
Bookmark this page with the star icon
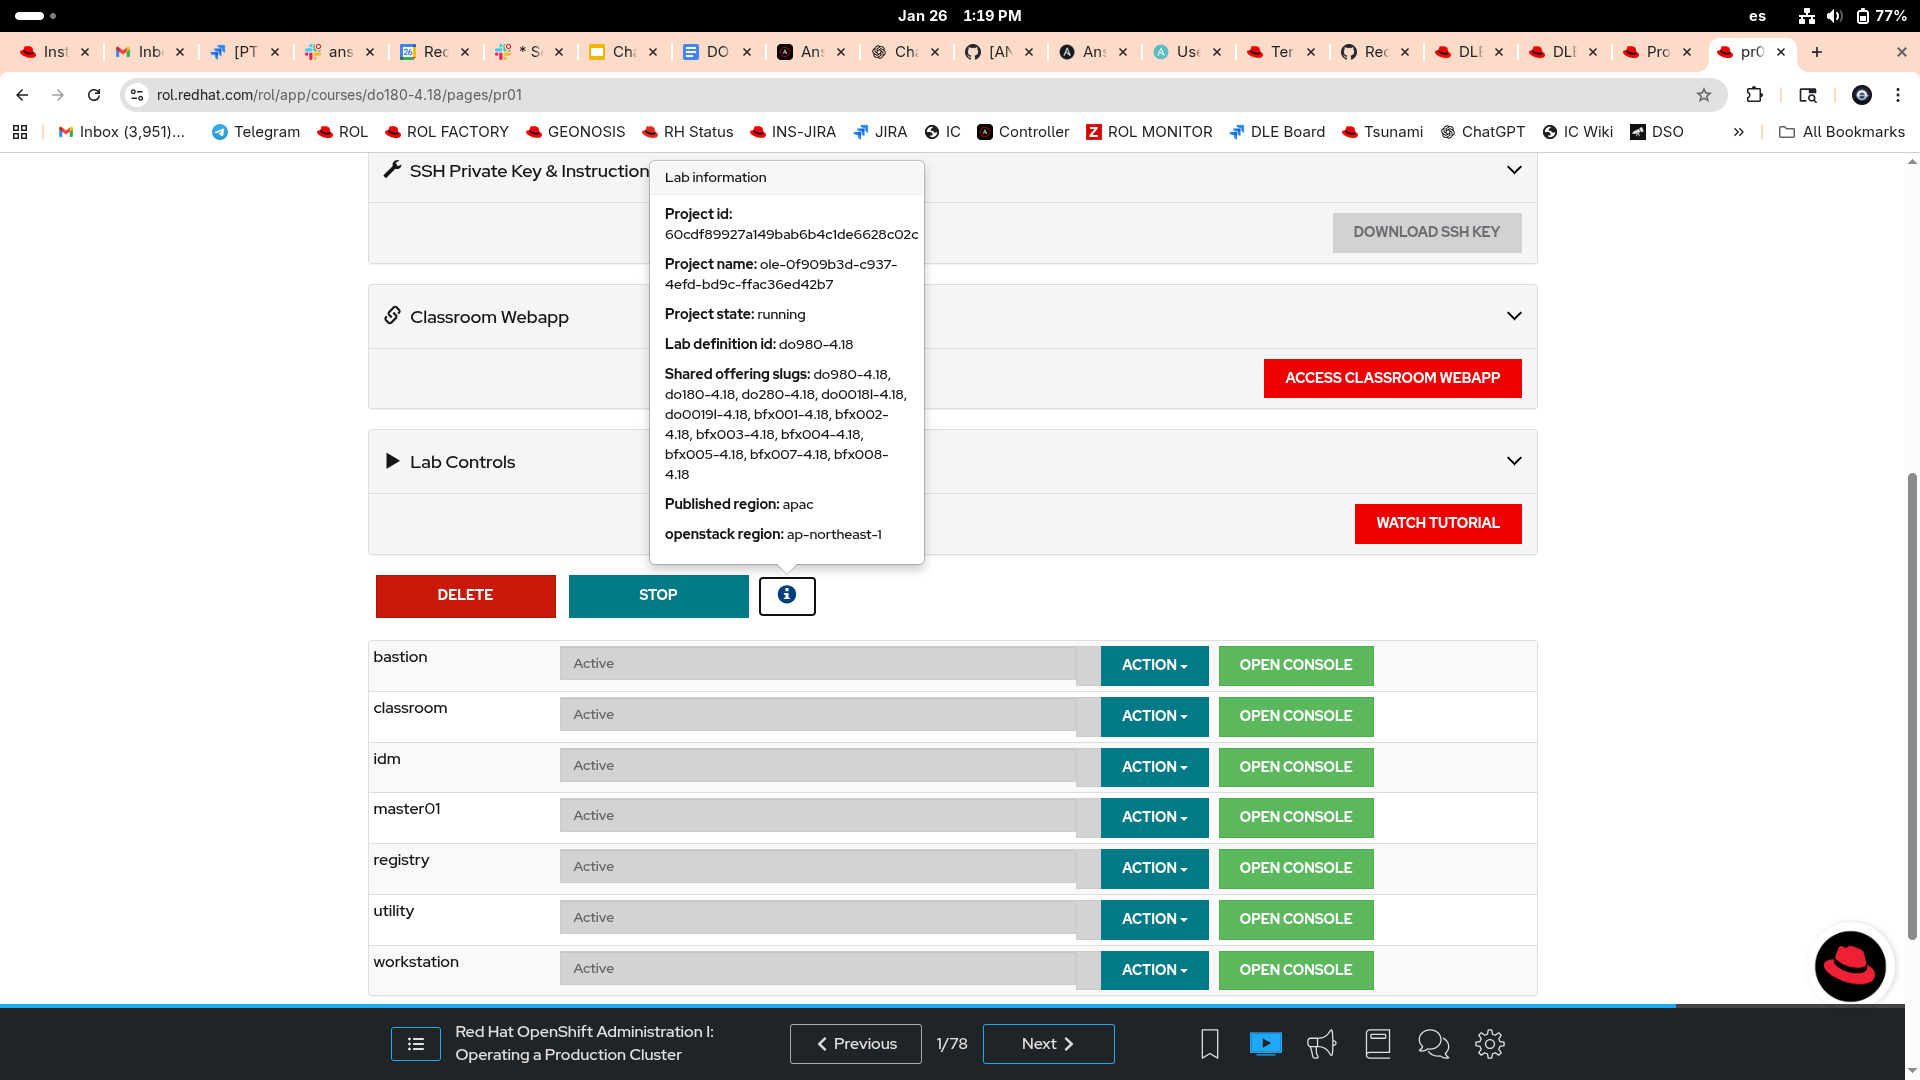click(1704, 95)
